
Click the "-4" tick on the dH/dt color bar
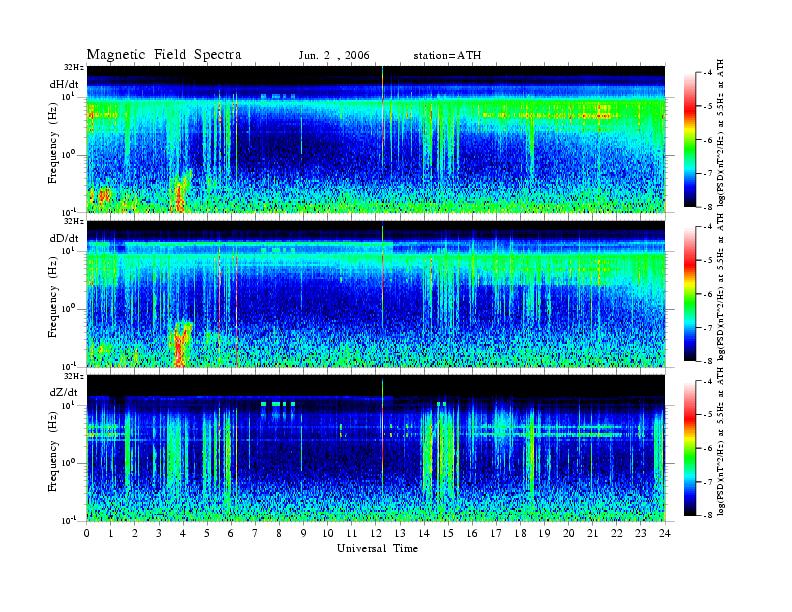(709, 73)
